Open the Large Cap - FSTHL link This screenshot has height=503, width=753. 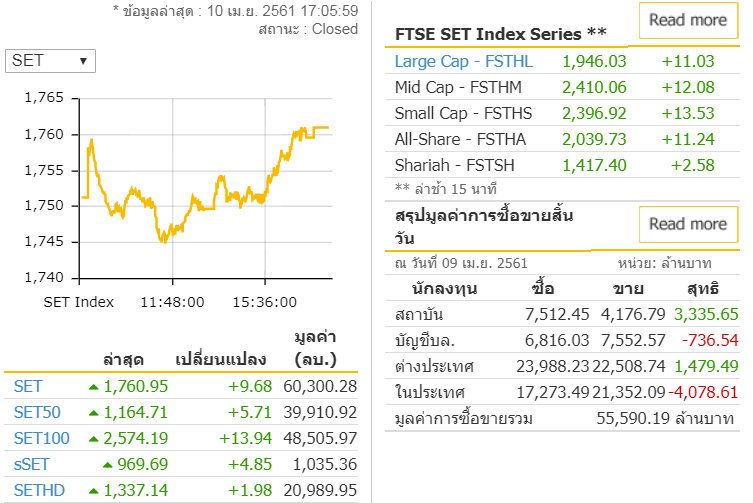[463, 61]
